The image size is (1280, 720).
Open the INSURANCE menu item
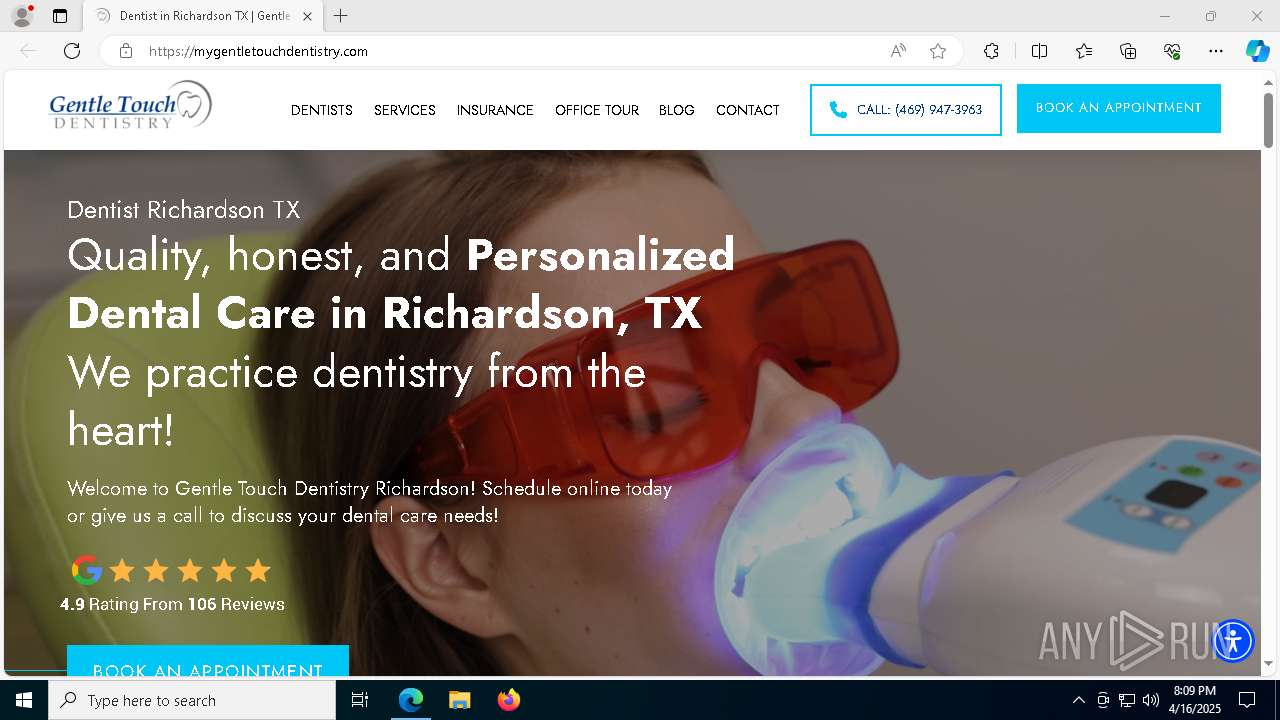(495, 110)
